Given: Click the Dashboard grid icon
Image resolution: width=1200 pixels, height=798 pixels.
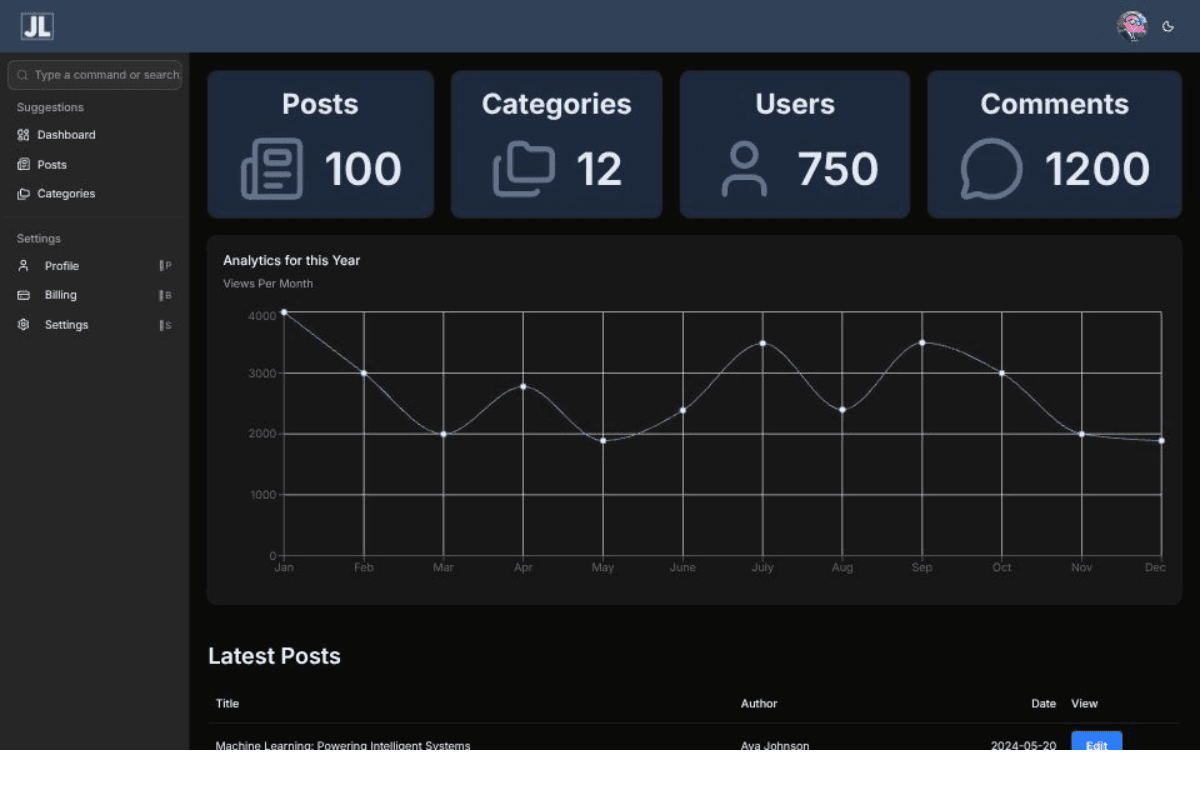Looking at the screenshot, I should pos(23,135).
